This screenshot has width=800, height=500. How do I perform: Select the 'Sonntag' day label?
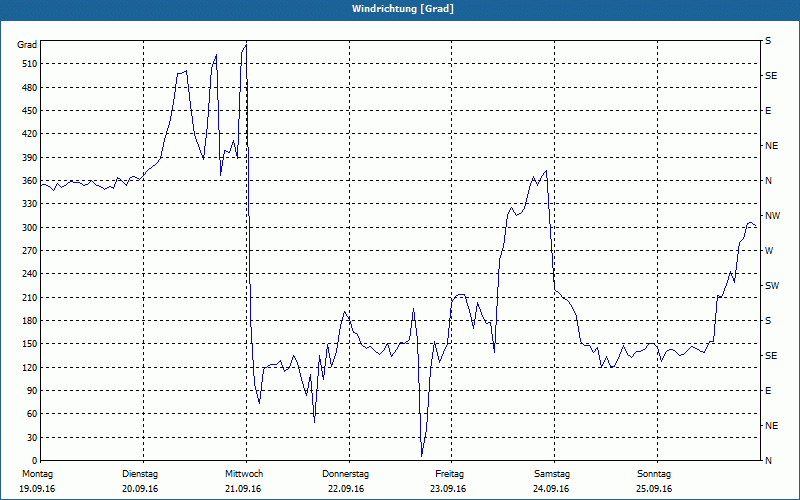(x=654, y=474)
